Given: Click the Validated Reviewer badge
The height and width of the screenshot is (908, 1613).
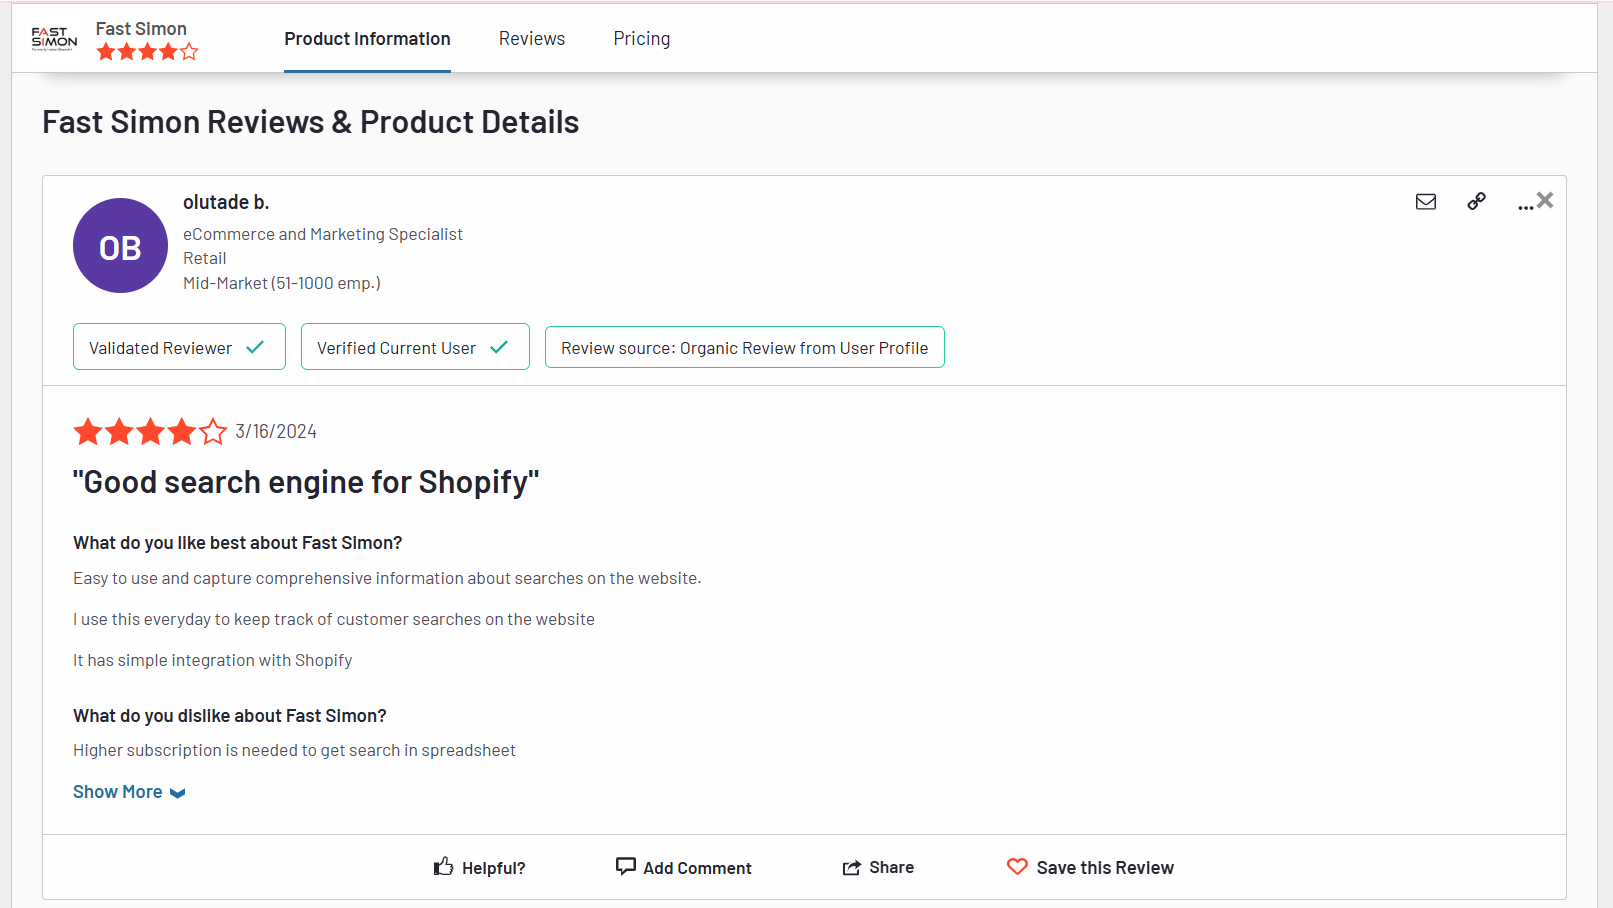Looking at the screenshot, I should 179,347.
